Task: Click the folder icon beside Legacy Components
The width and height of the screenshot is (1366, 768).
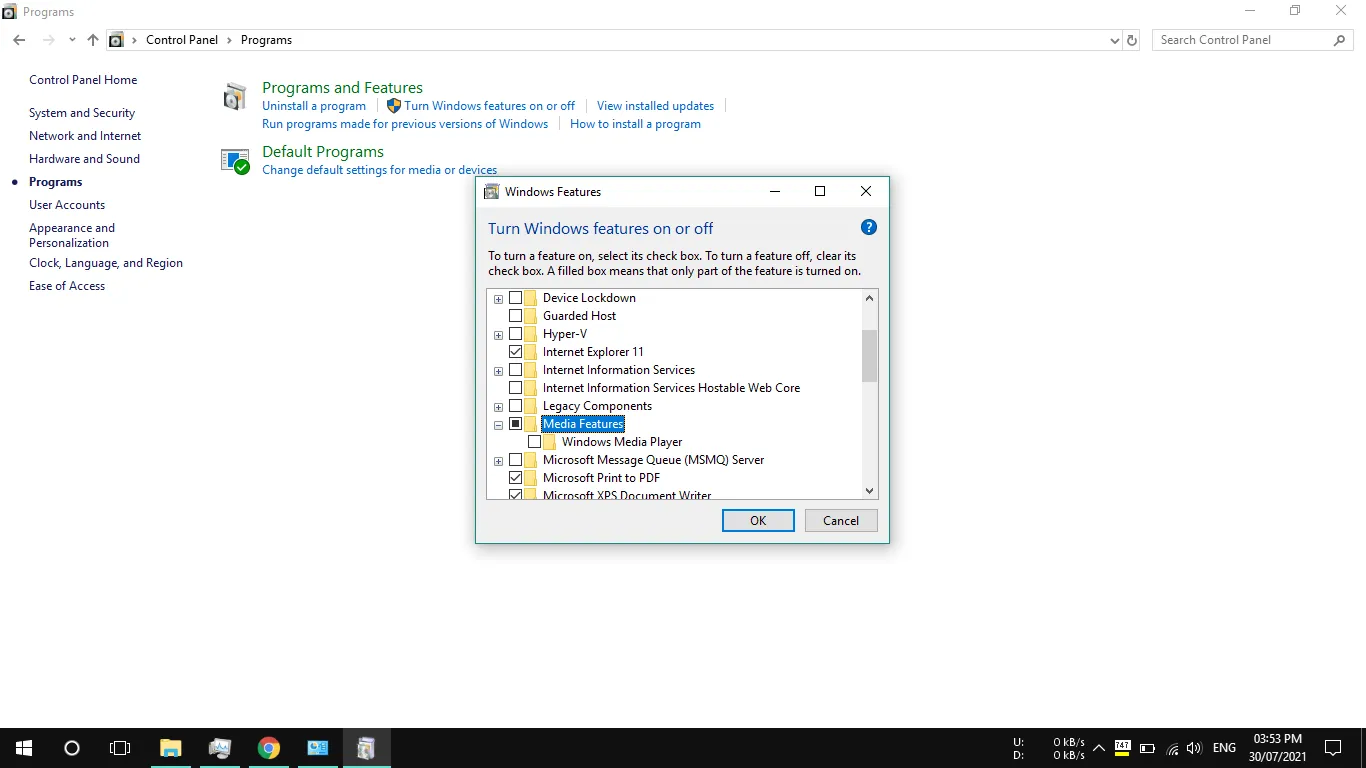Action: [x=531, y=406]
